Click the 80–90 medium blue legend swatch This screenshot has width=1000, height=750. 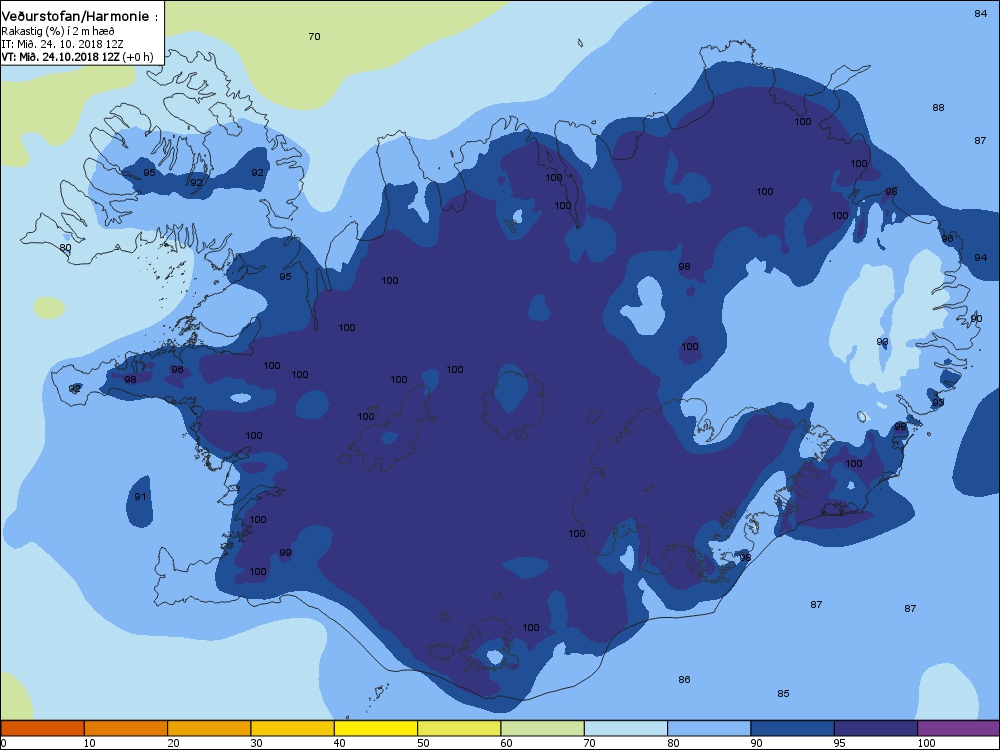709,728
